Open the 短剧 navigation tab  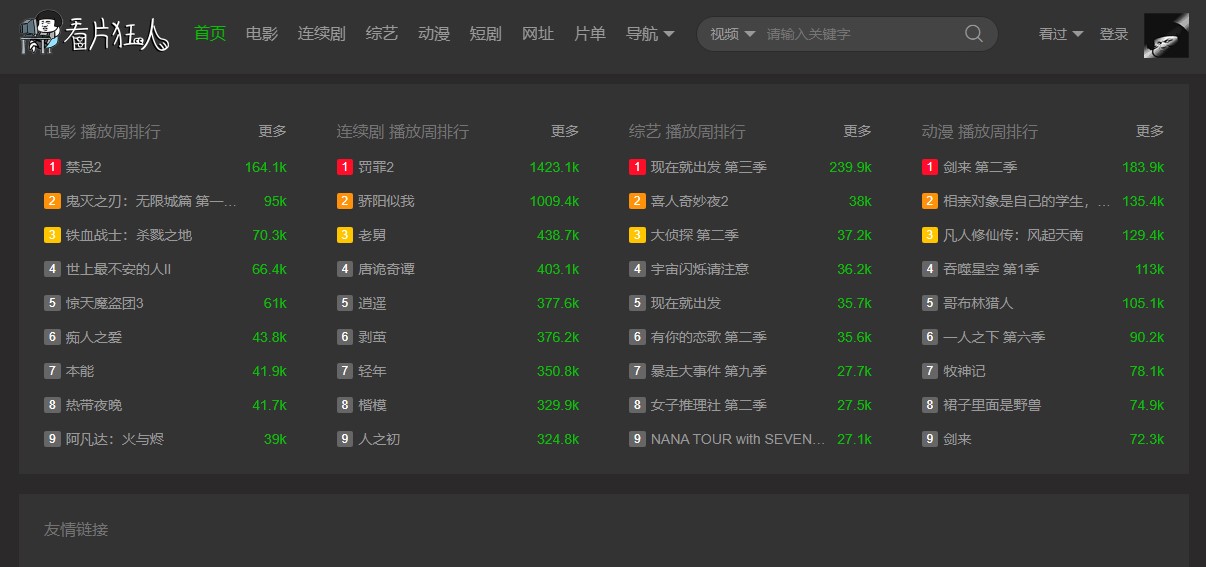coord(486,34)
